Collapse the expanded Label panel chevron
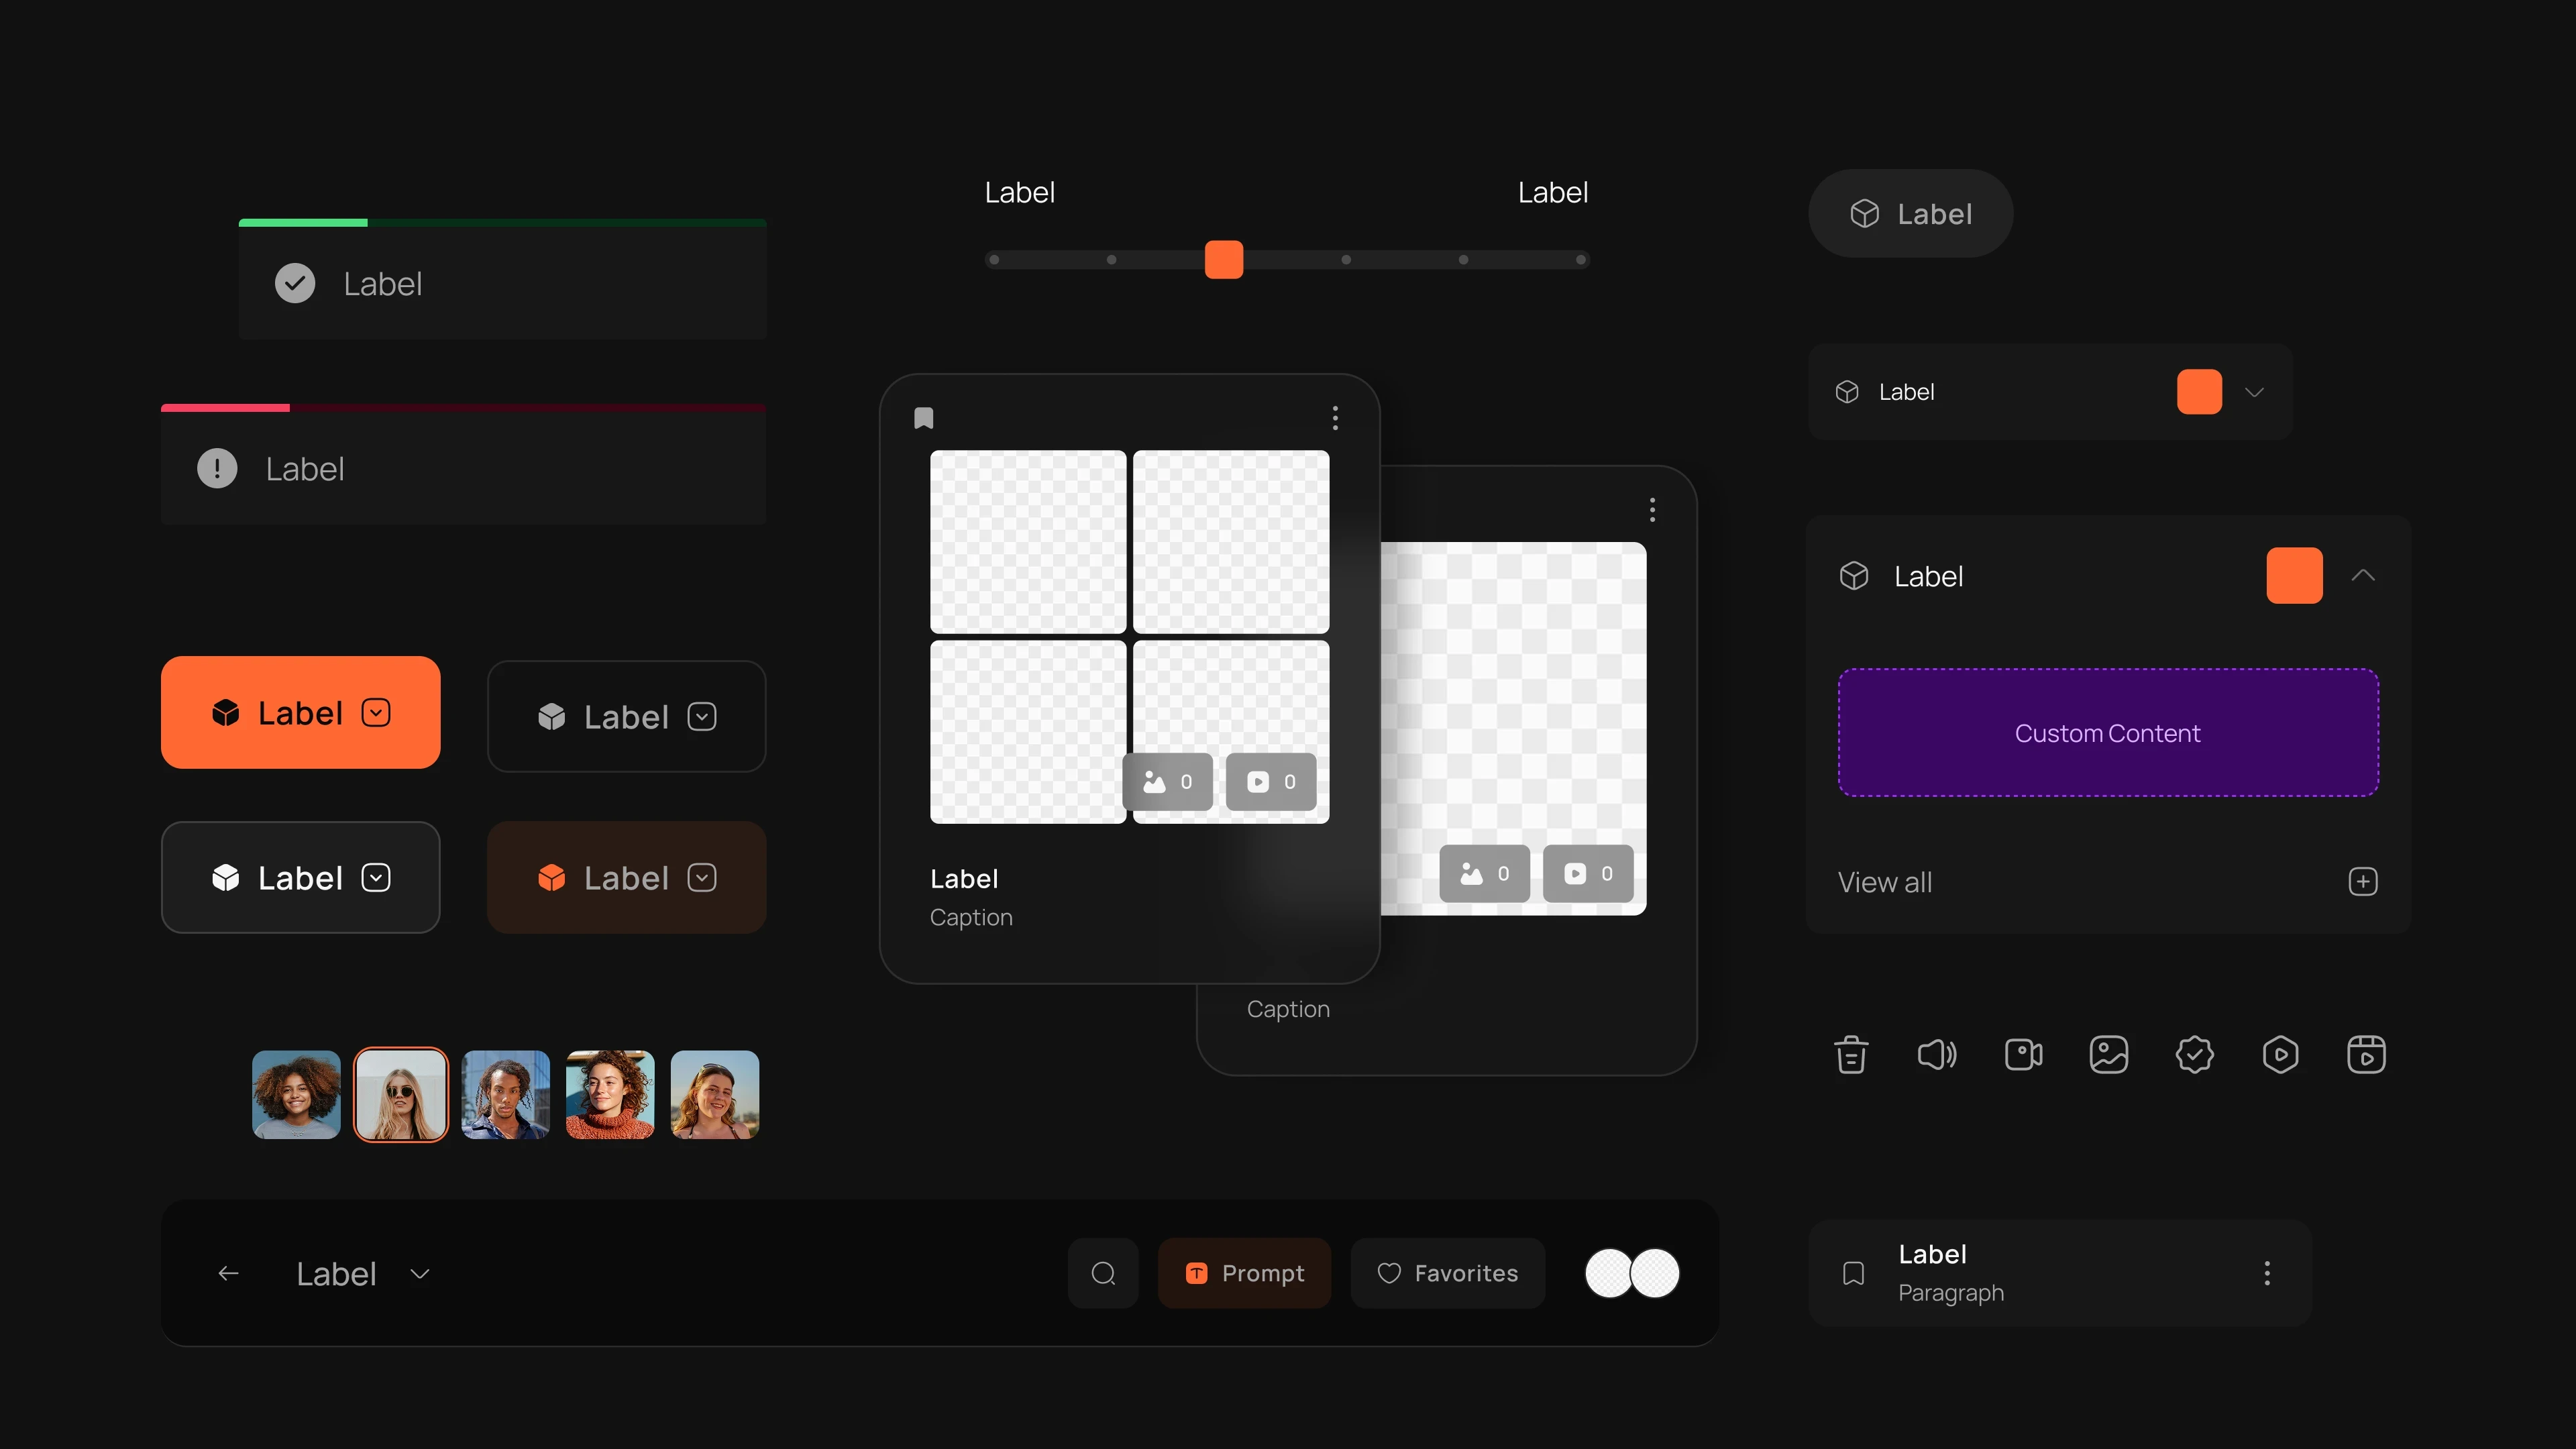The image size is (2576, 1449). [x=2363, y=575]
